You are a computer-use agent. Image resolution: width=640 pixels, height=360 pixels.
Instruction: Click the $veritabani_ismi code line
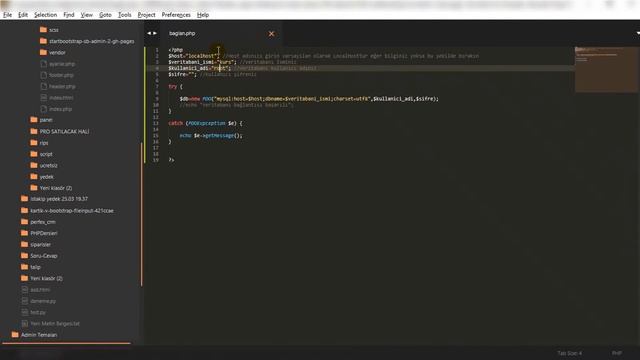tap(233, 62)
